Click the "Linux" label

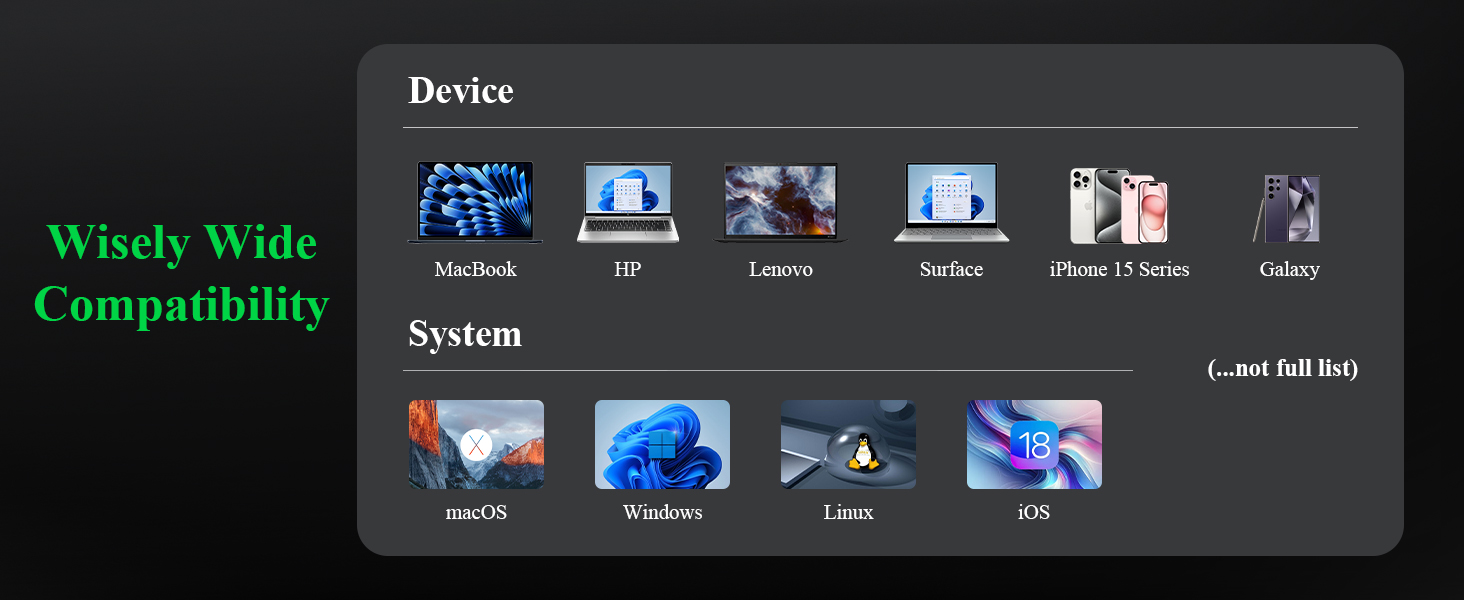pos(848,513)
